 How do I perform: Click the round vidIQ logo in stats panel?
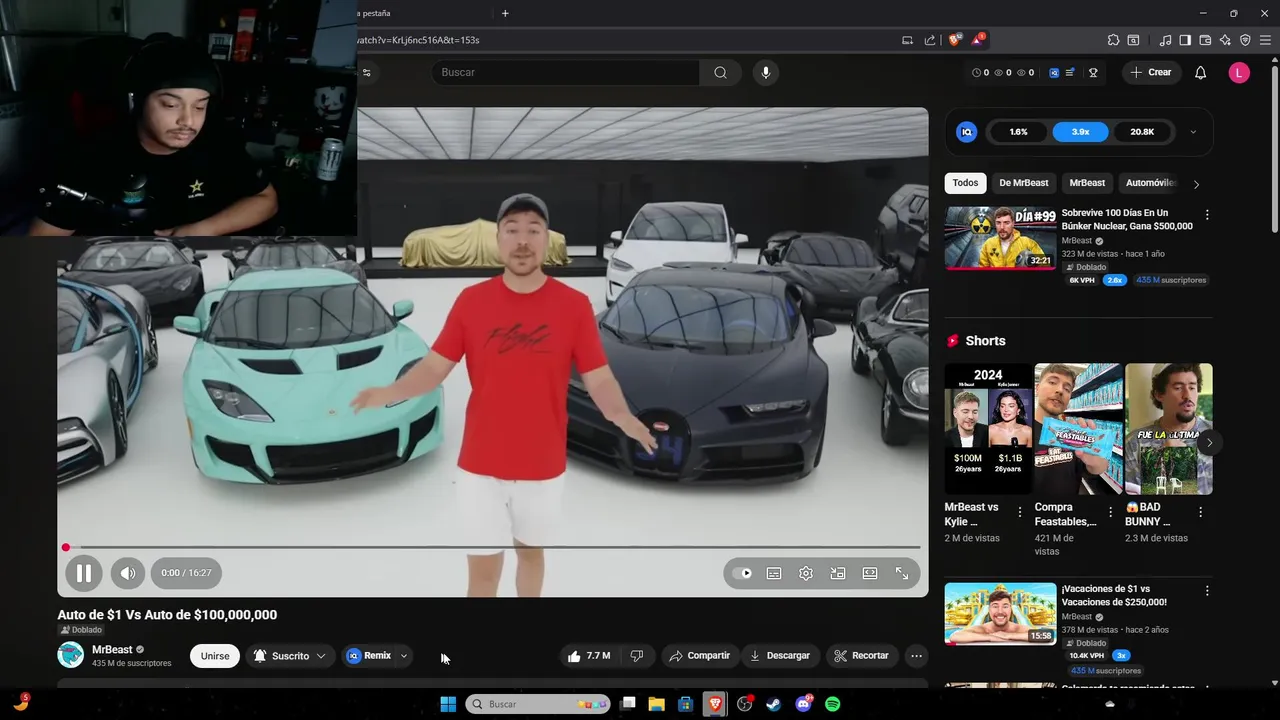pos(967,132)
